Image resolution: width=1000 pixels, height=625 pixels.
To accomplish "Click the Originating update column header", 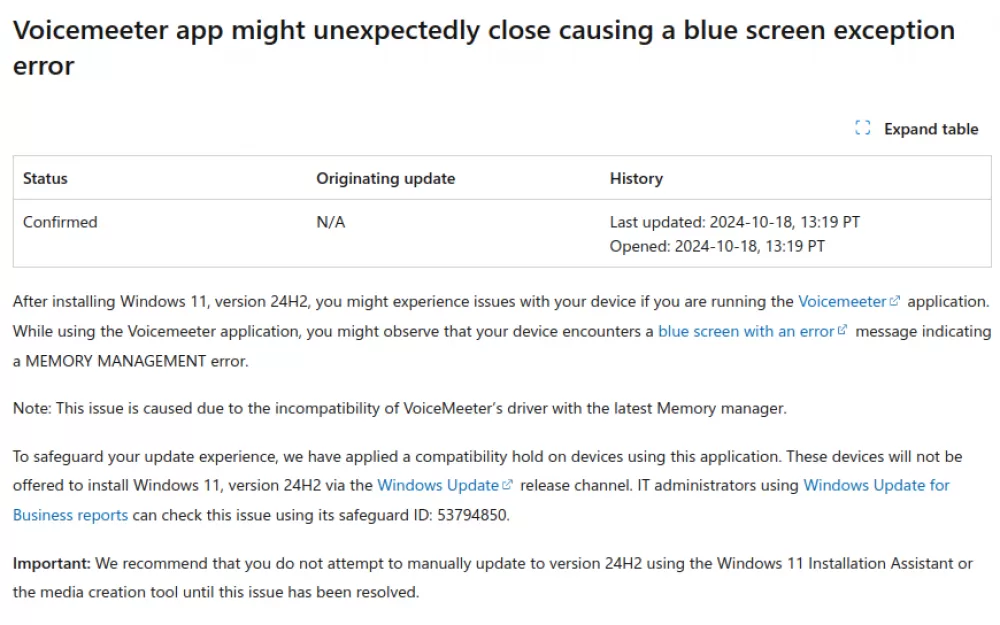I will coord(385,178).
